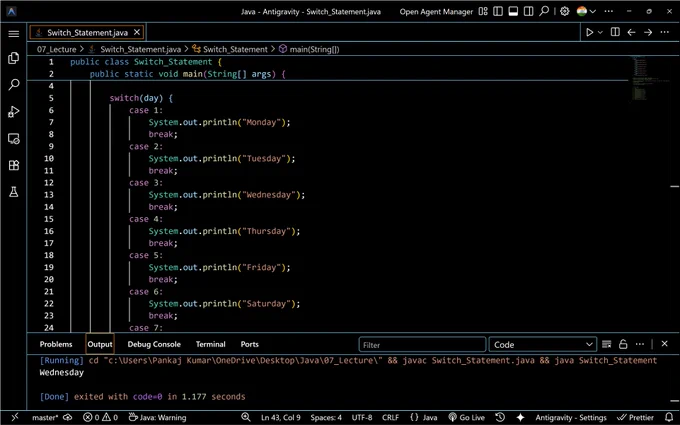Click Open Agent Manager
Image resolution: width=680 pixels, height=425 pixels.
(436, 12)
